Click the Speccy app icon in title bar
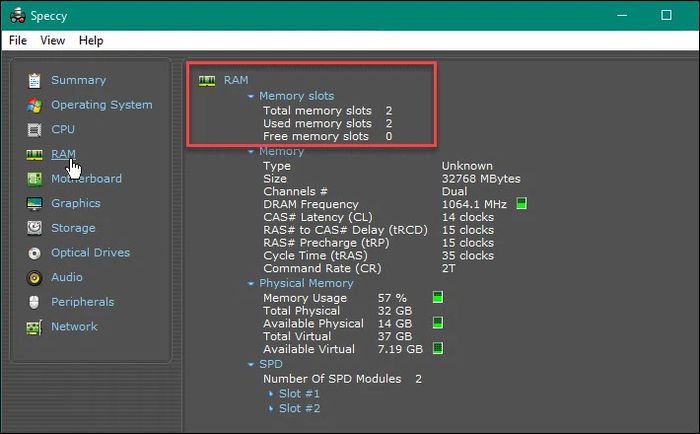This screenshot has height=434, width=700. 17,15
